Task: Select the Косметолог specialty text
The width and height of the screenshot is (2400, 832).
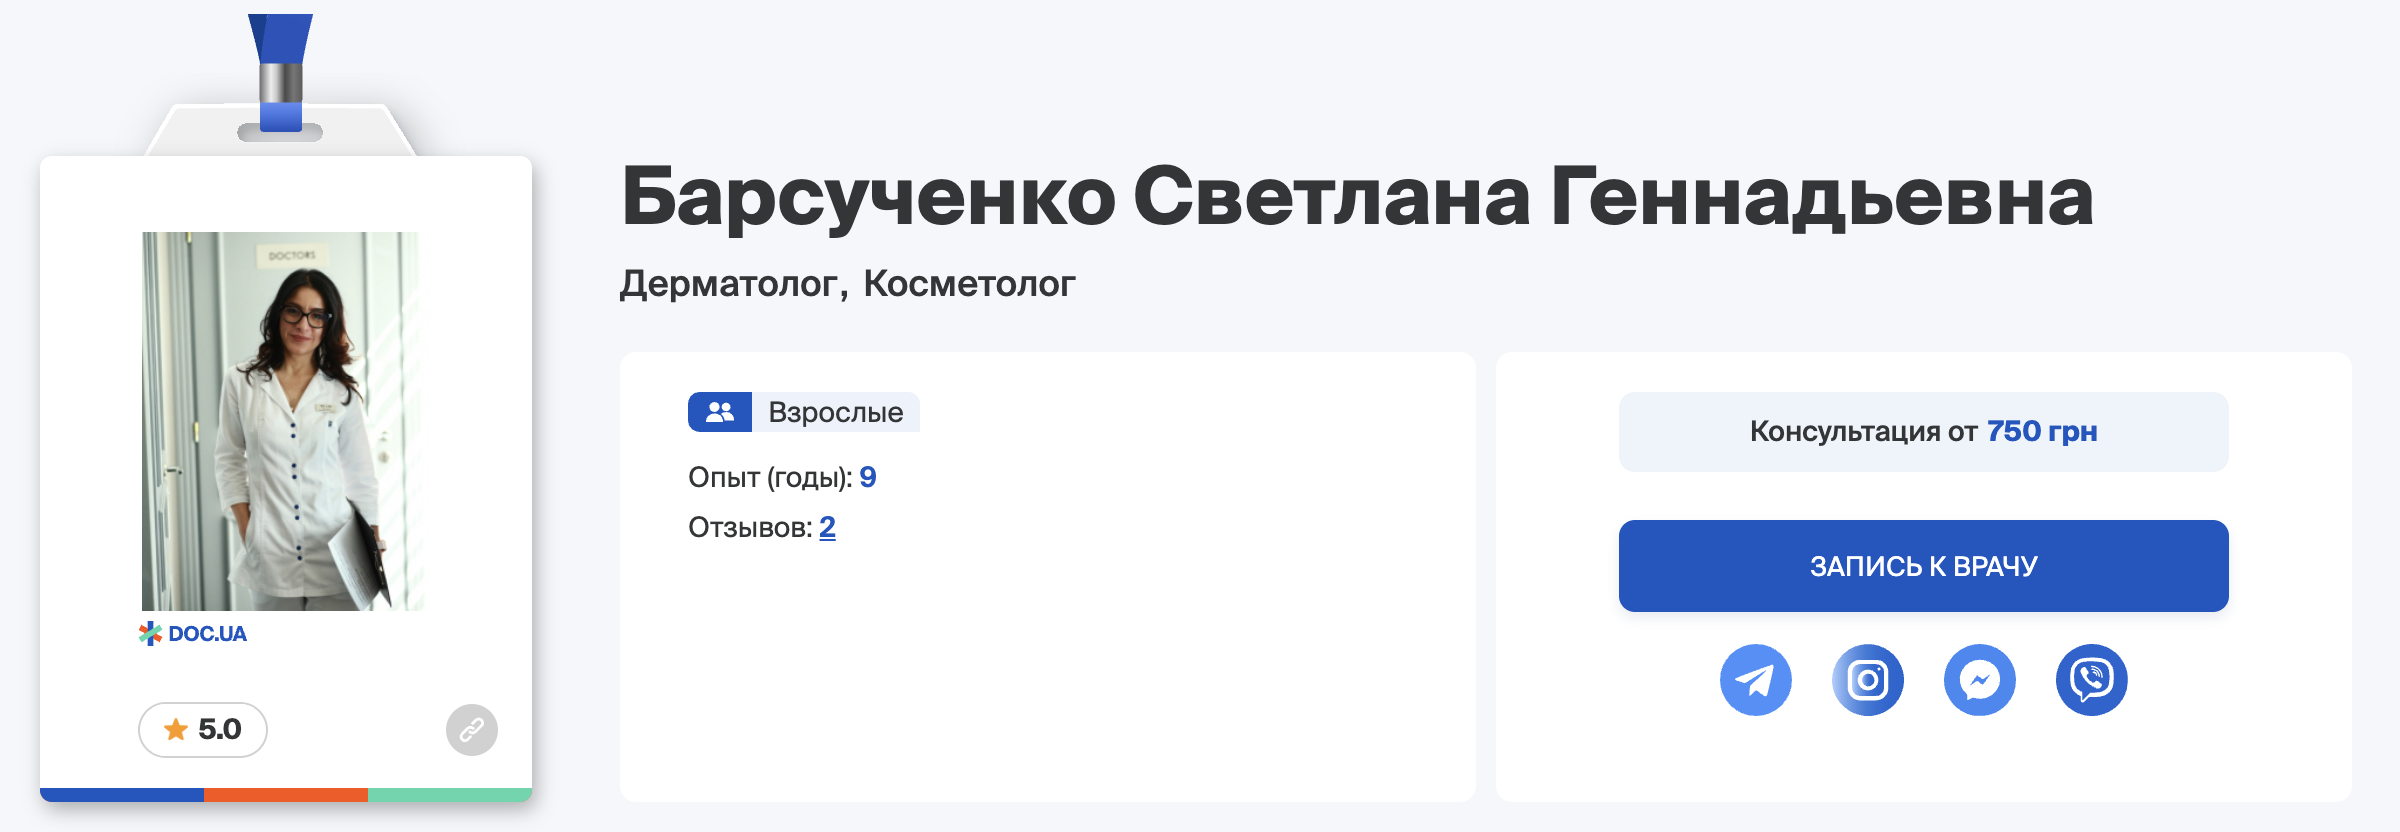Action: (x=969, y=284)
